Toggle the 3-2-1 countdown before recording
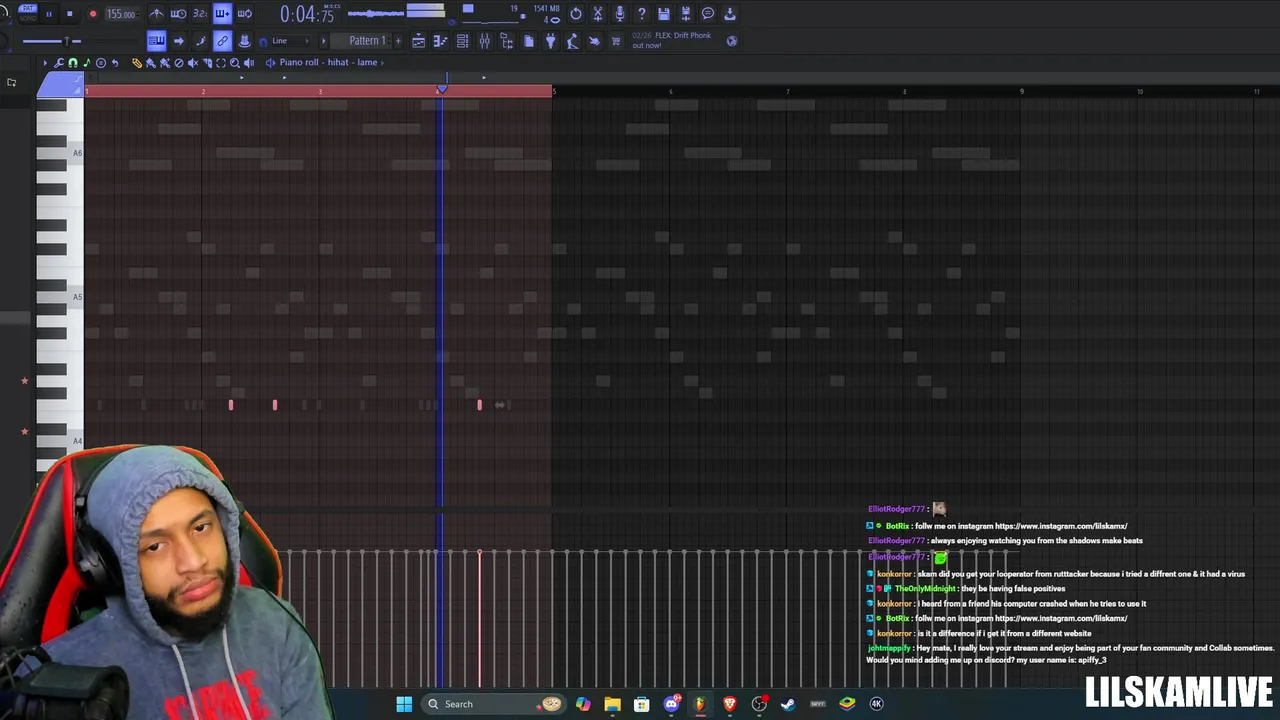Image resolution: width=1280 pixels, height=720 pixels. 200,14
